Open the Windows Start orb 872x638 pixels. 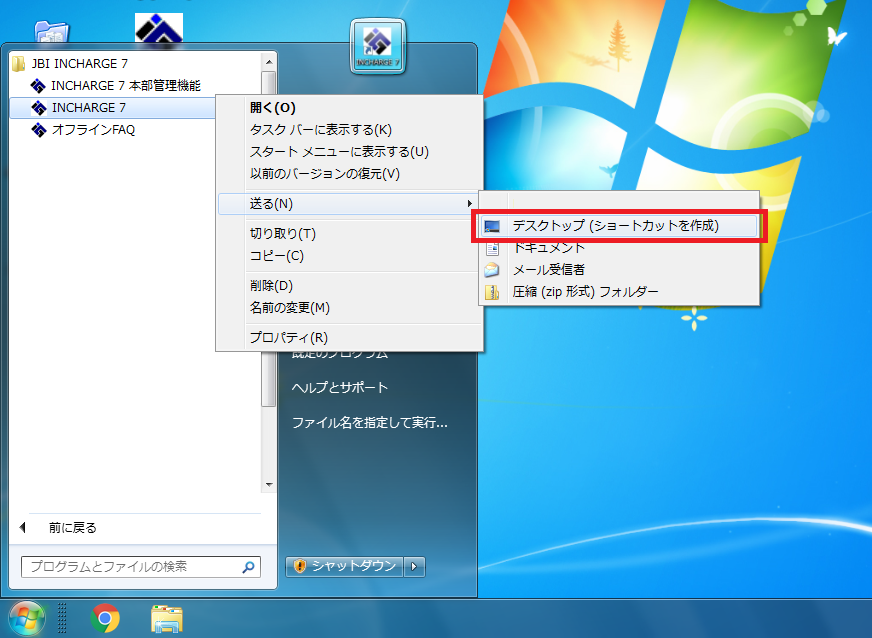click(26, 619)
